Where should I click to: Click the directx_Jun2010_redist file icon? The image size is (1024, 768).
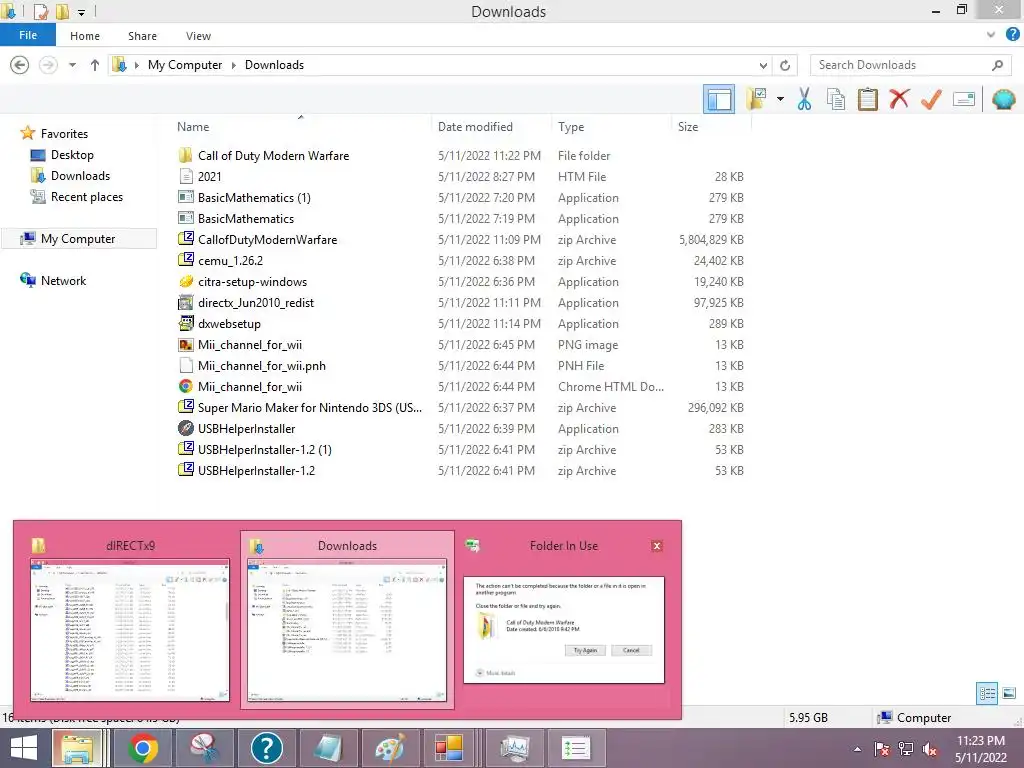[x=186, y=302]
